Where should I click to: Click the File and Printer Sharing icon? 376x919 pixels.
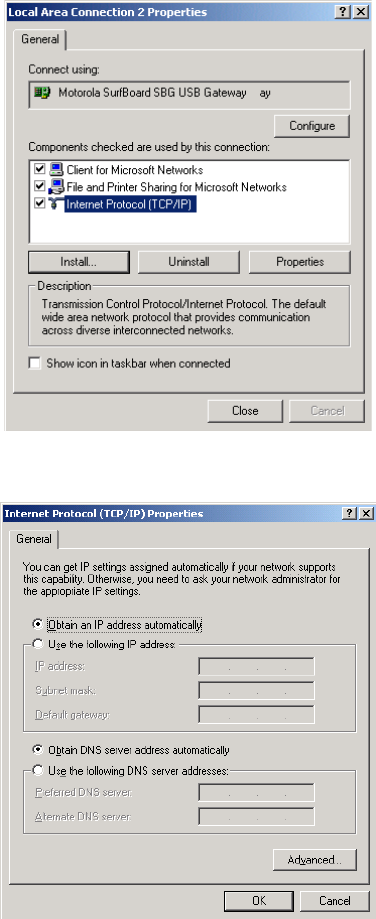coord(56,187)
